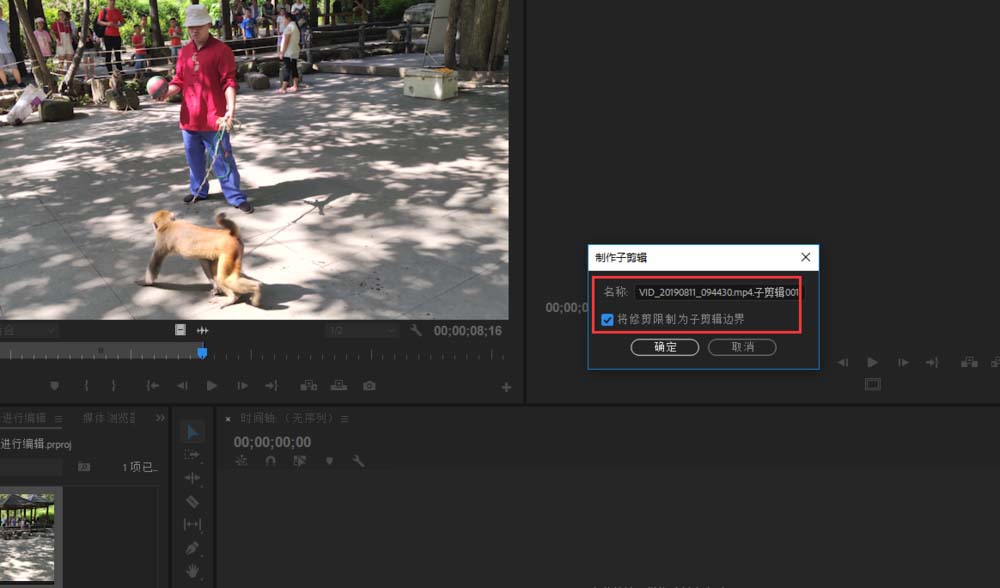
Task: Click the subclip name input field
Action: point(718,293)
